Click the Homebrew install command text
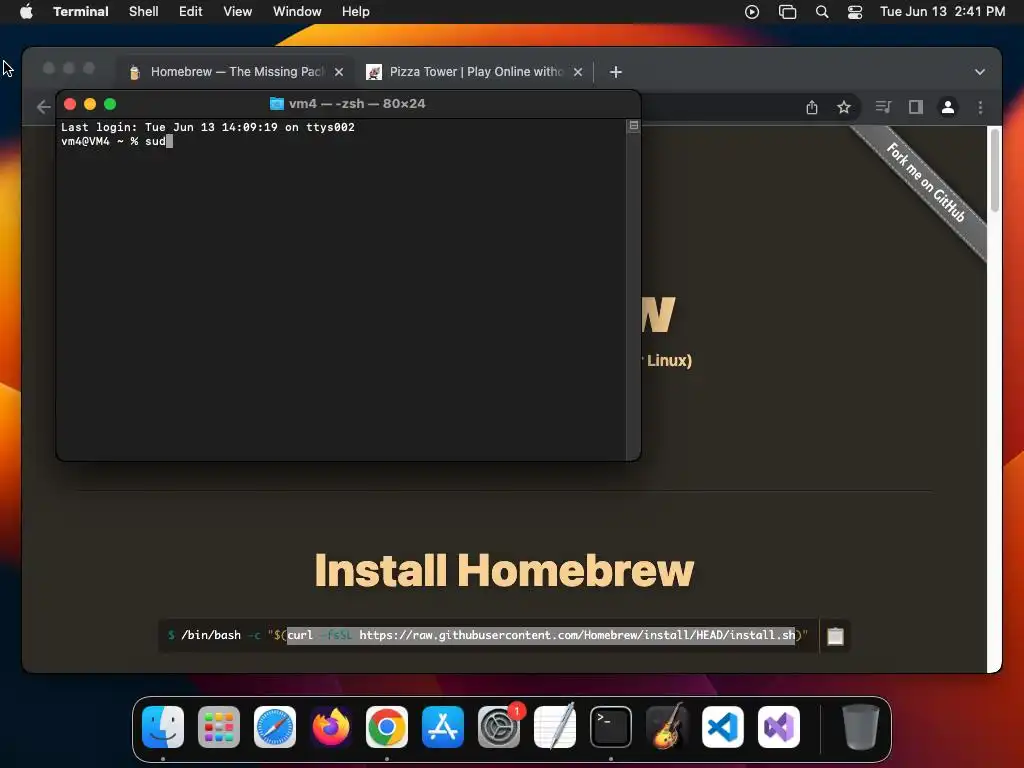 point(488,635)
